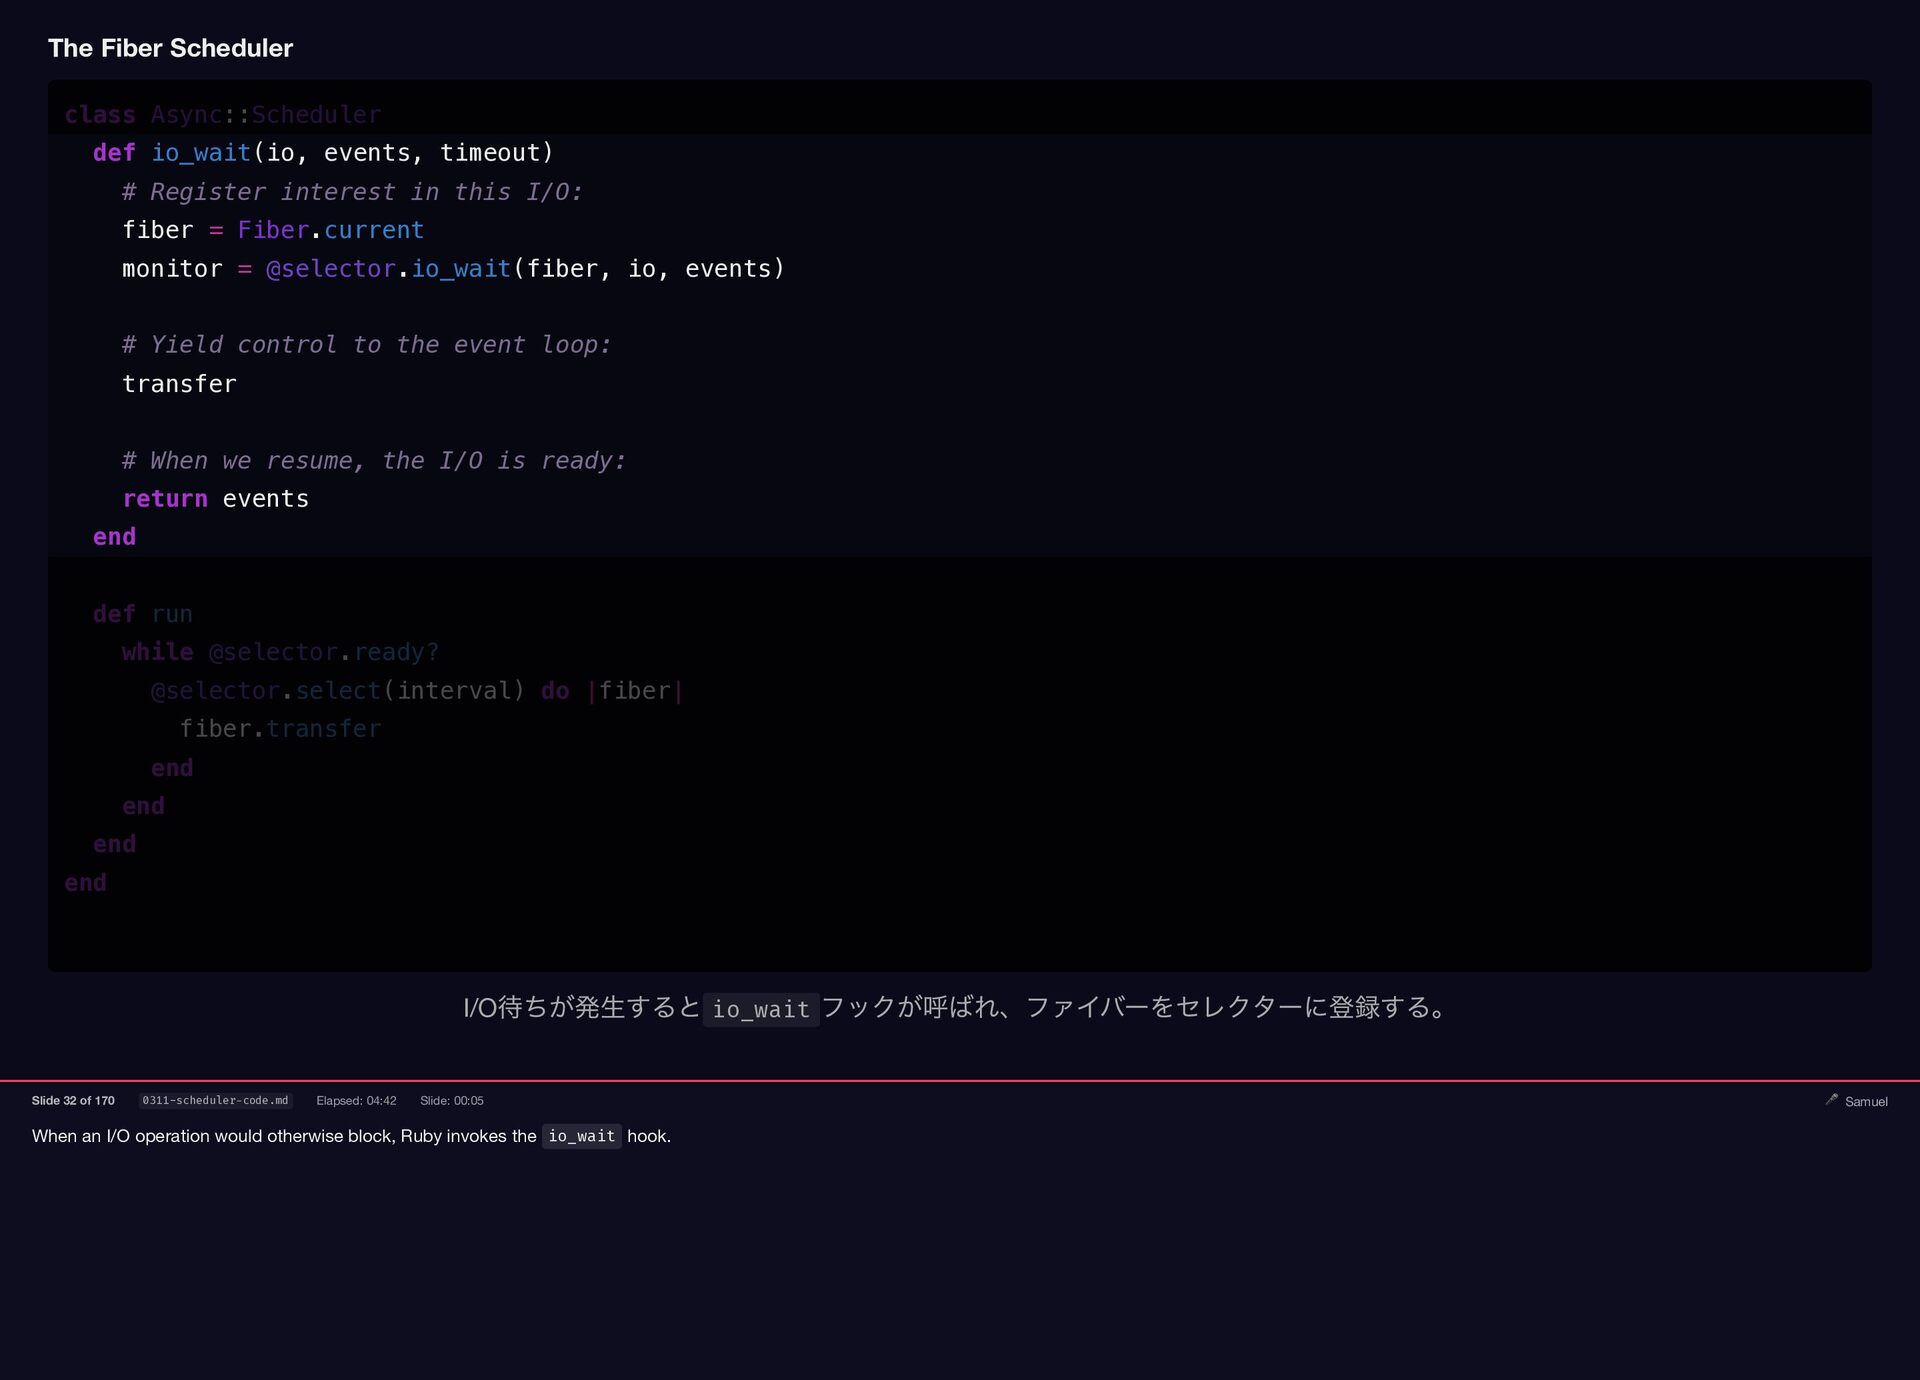Click the Slide 32 of 170 counter
Screen dimensions: 1920x1380
(73, 1100)
